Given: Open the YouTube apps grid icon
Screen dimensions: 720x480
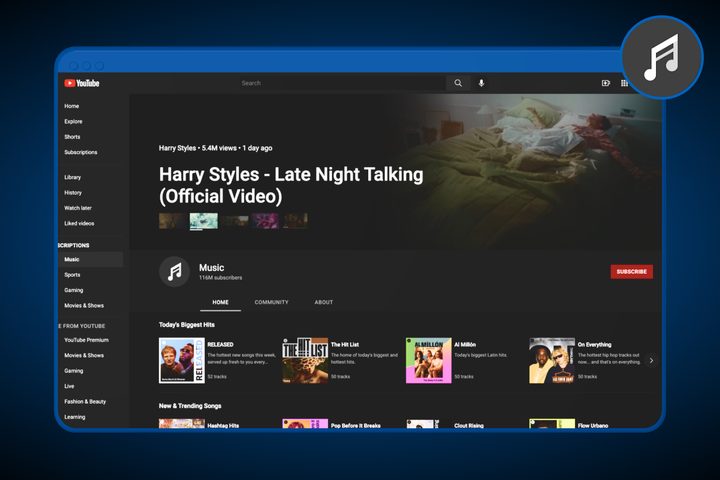Looking at the screenshot, I should click(x=624, y=83).
